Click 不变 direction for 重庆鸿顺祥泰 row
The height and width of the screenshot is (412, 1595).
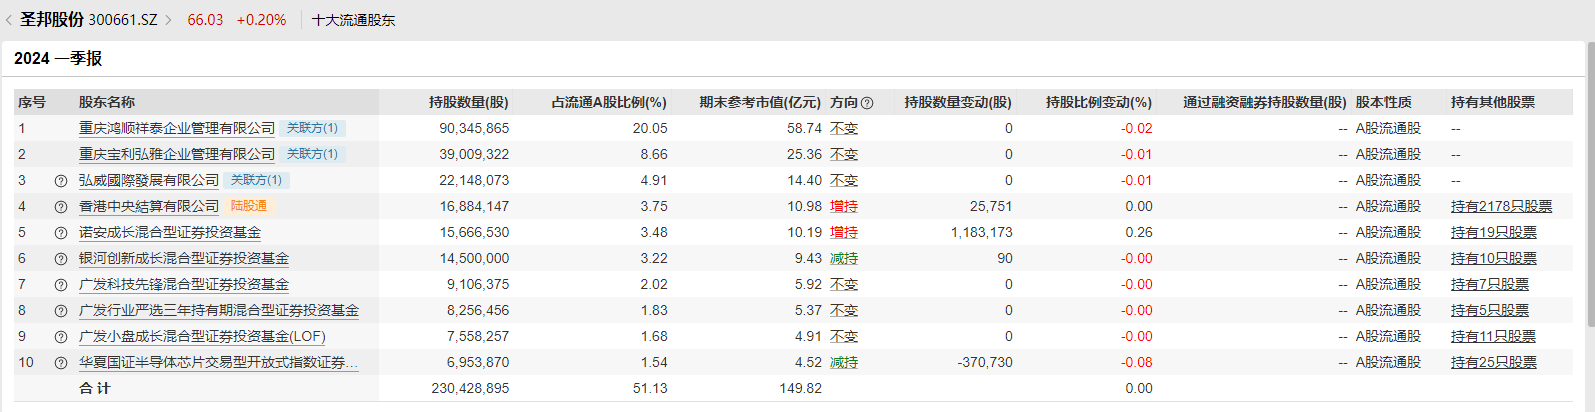coord(844,128)
